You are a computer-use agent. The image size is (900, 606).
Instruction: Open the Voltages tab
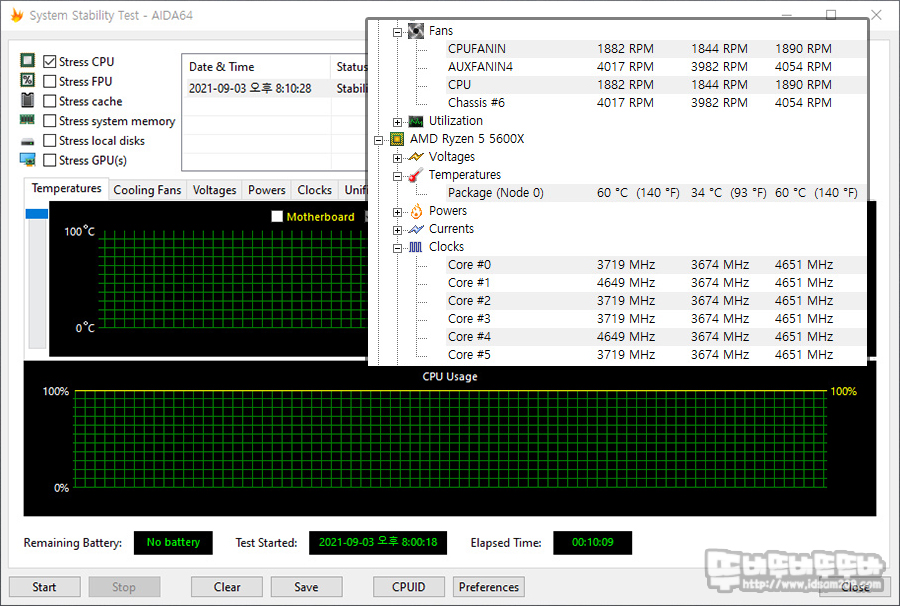(214, 190)
